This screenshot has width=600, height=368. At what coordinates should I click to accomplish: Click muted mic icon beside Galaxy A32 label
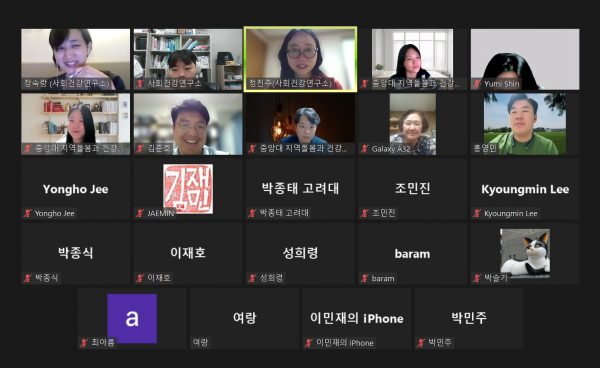[365, 149]
